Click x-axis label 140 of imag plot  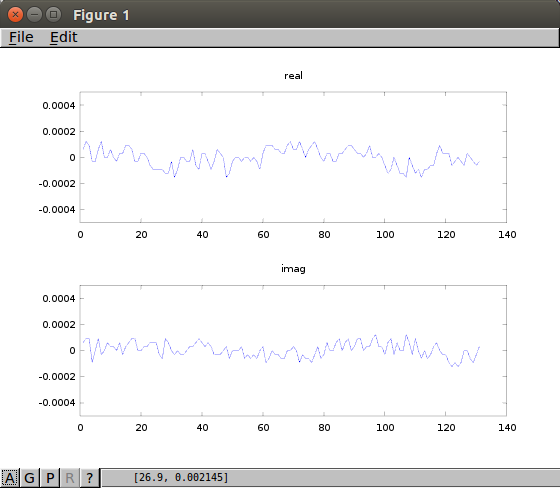(507, 428)
